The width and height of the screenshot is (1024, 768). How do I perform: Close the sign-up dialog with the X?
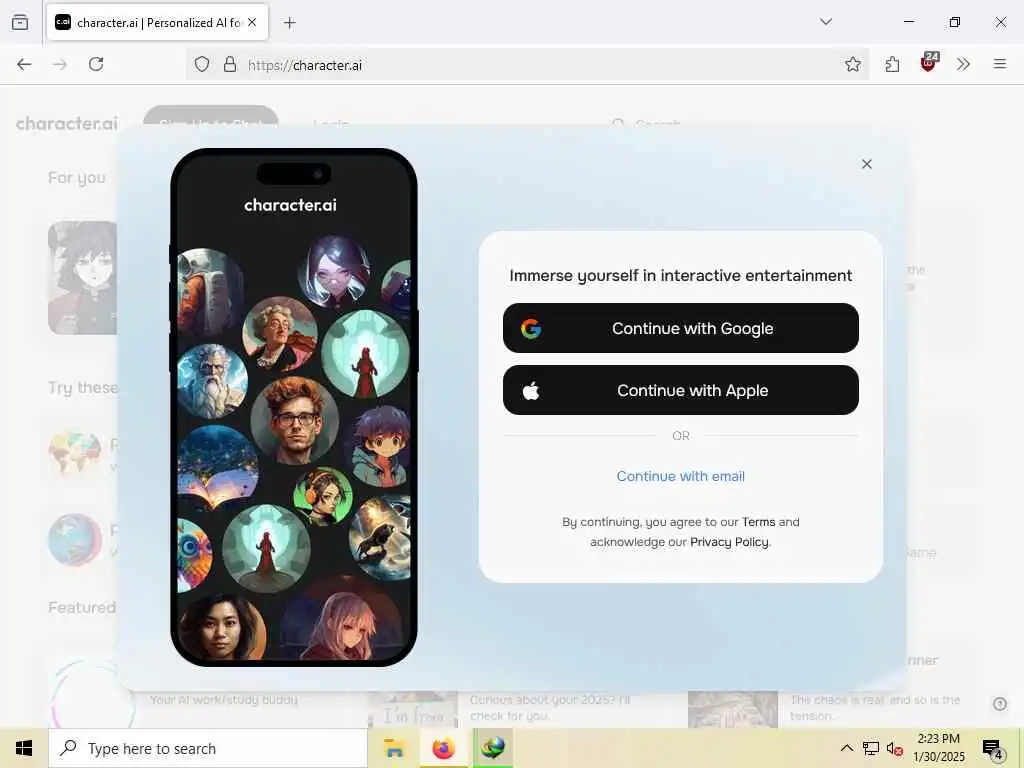pyautogui.click(x=867, y=164)
